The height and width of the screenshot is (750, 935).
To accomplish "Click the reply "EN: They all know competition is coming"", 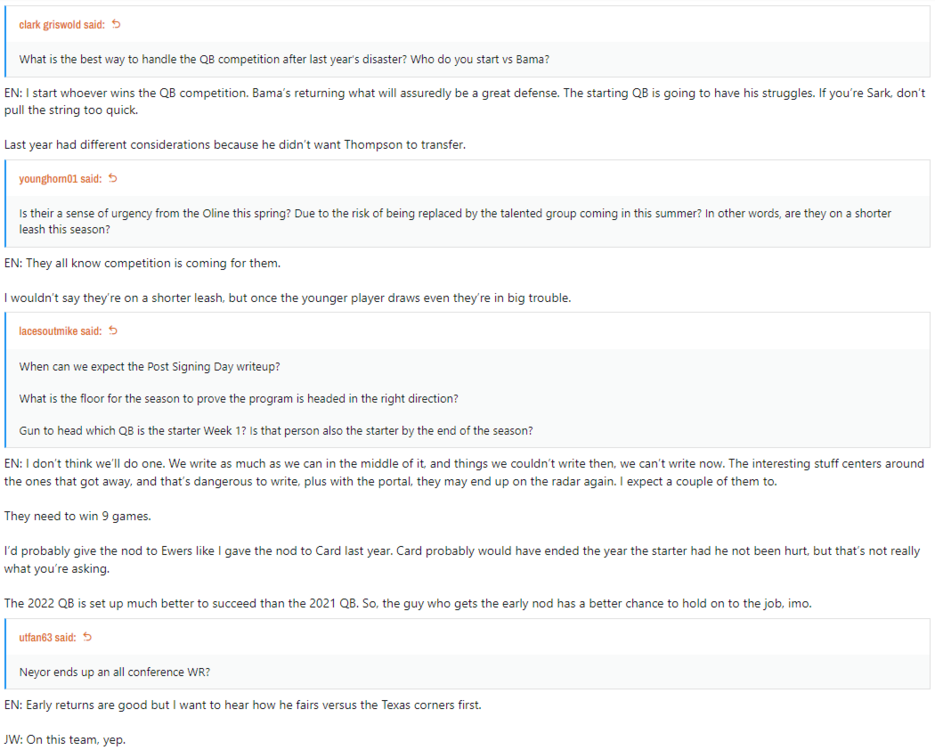I will point(142,263).
